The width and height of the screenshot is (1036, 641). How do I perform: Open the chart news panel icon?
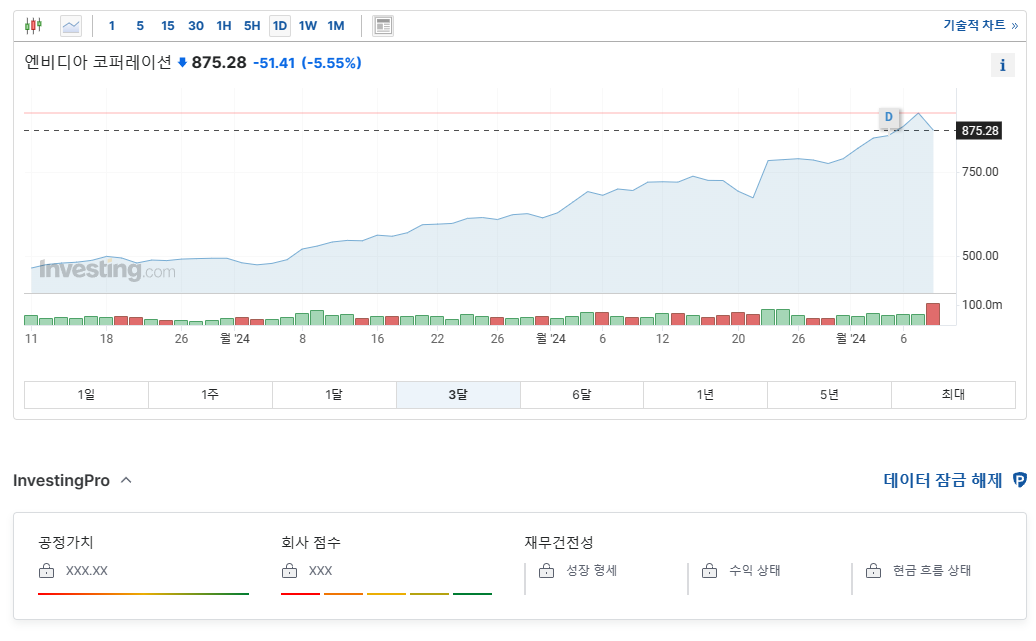(383, 24)
